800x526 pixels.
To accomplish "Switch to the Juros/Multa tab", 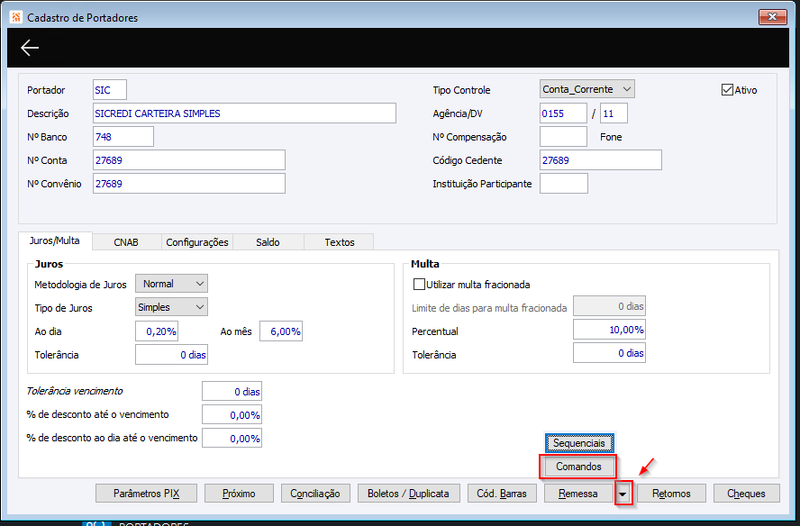I will [x=55, y=241].
